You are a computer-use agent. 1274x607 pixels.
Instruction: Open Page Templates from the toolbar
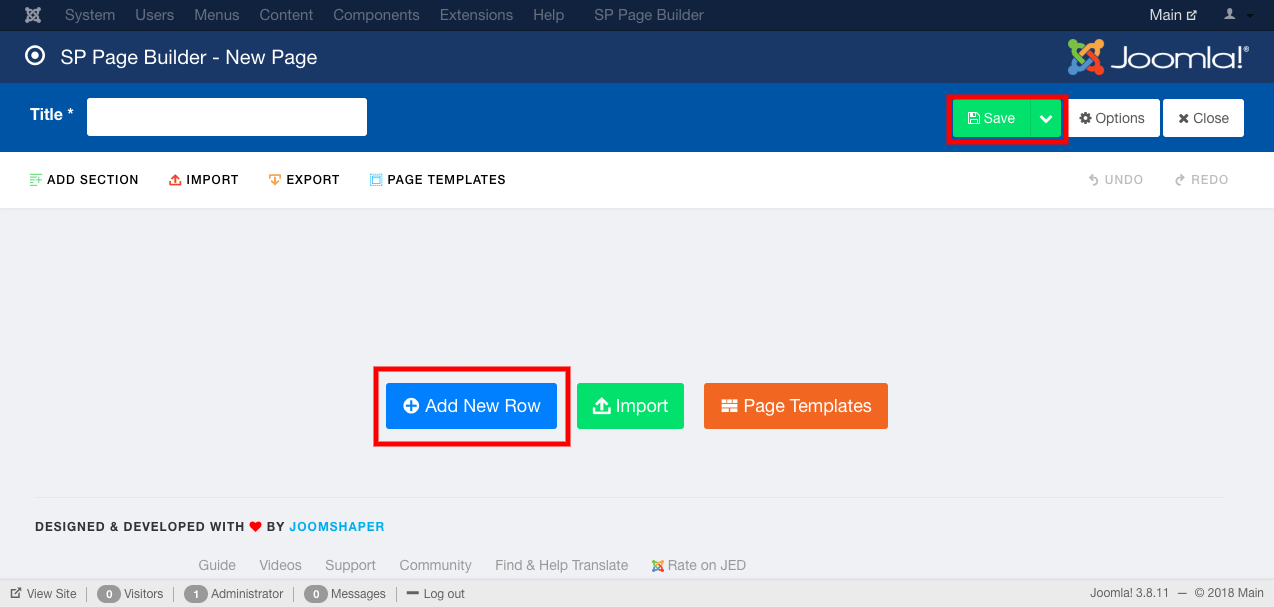tap(437, 180)
